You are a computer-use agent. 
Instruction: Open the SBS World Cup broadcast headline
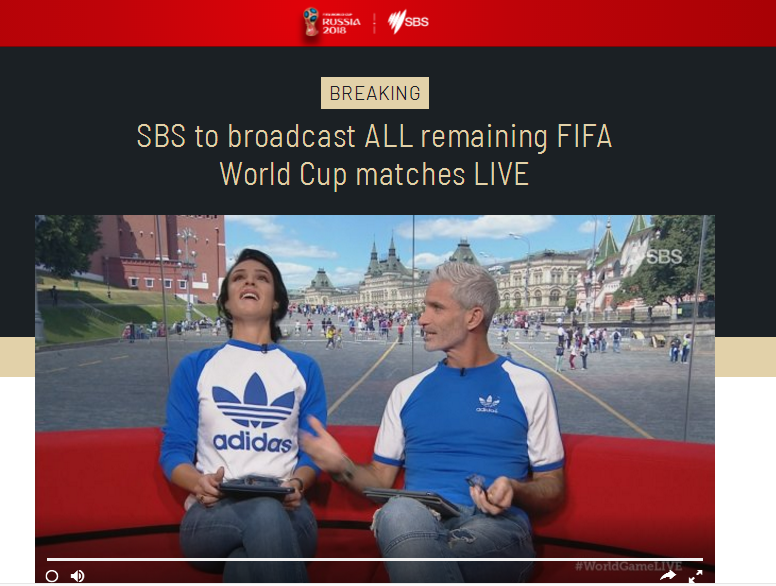(x=375, y=155)
